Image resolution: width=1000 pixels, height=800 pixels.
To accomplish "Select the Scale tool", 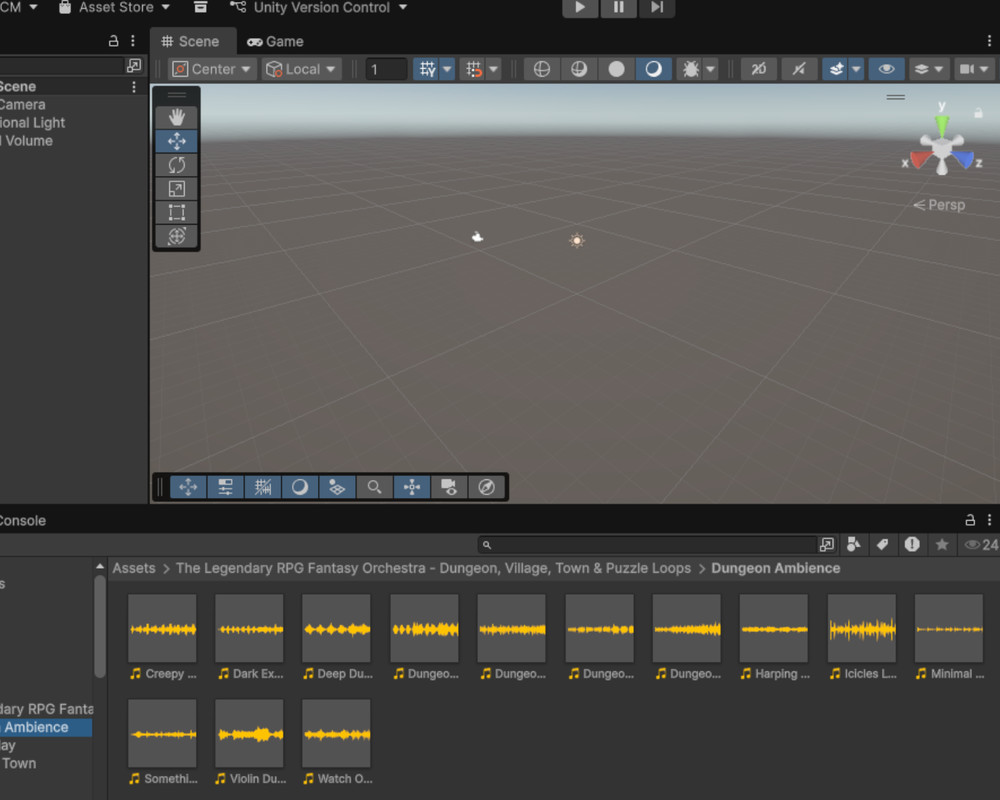I will coord(177,189).
